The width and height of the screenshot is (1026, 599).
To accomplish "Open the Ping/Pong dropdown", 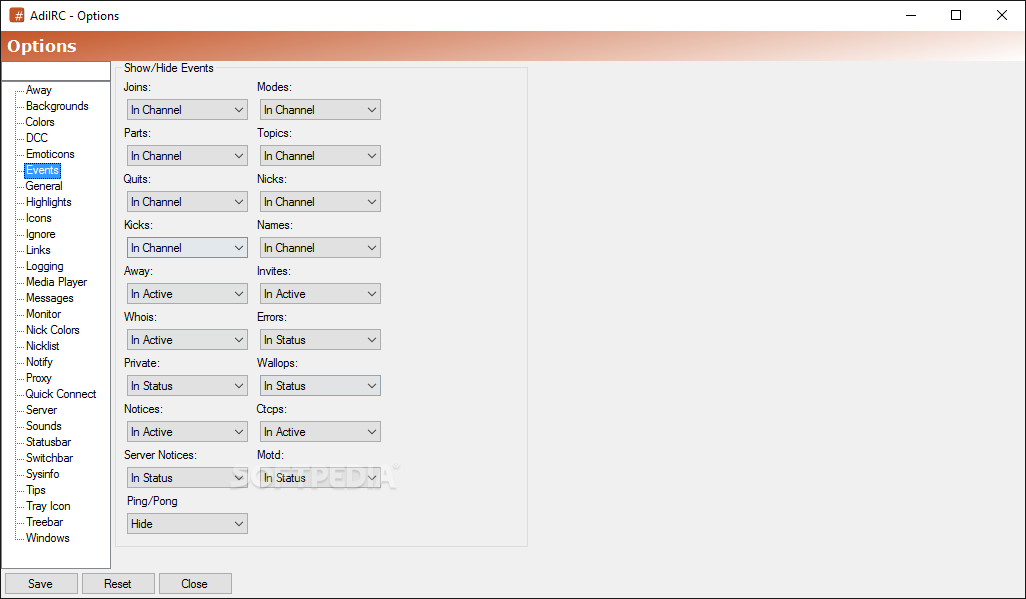I will click(x=187, y=524).
